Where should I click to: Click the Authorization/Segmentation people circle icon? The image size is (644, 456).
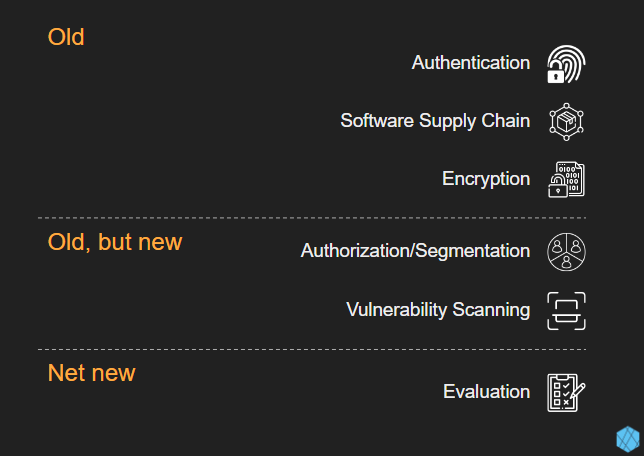(566, 251)
